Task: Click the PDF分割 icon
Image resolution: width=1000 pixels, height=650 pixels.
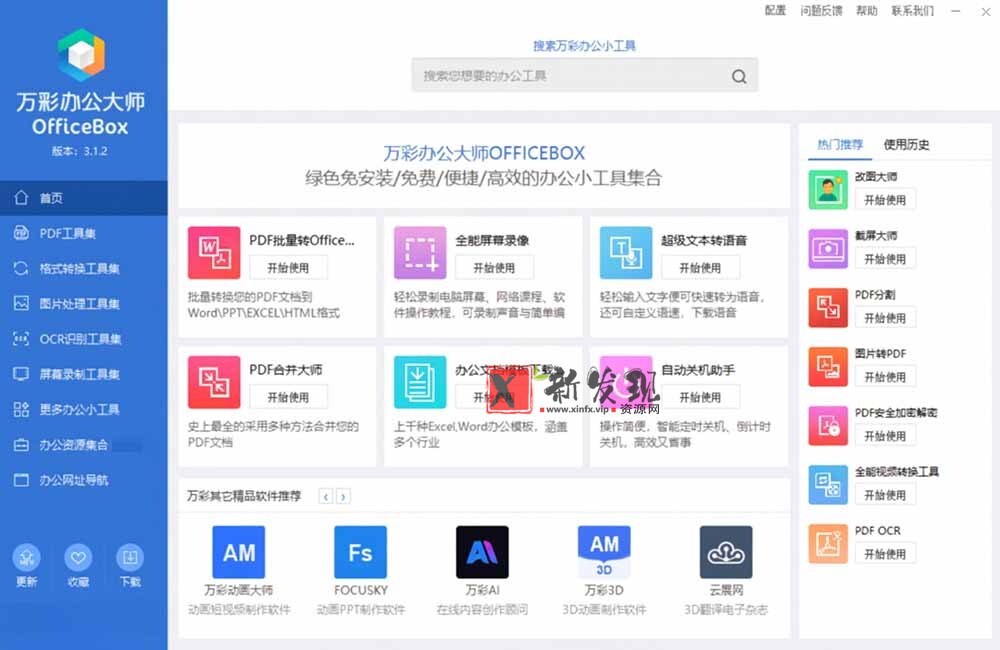Action: tap(828, 307)
